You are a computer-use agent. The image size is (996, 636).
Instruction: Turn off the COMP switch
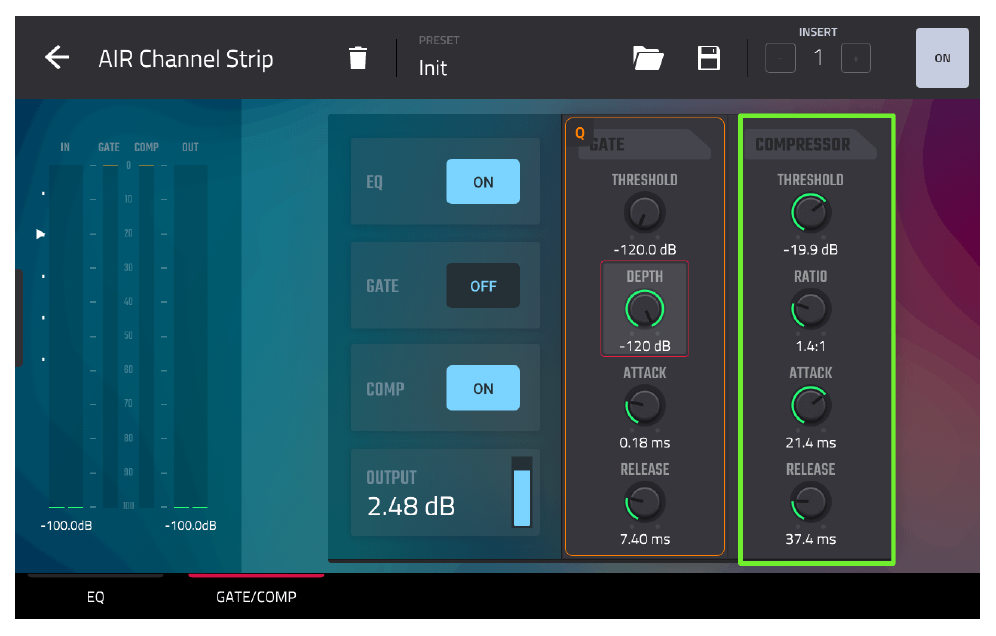click(x=483, y=388)
